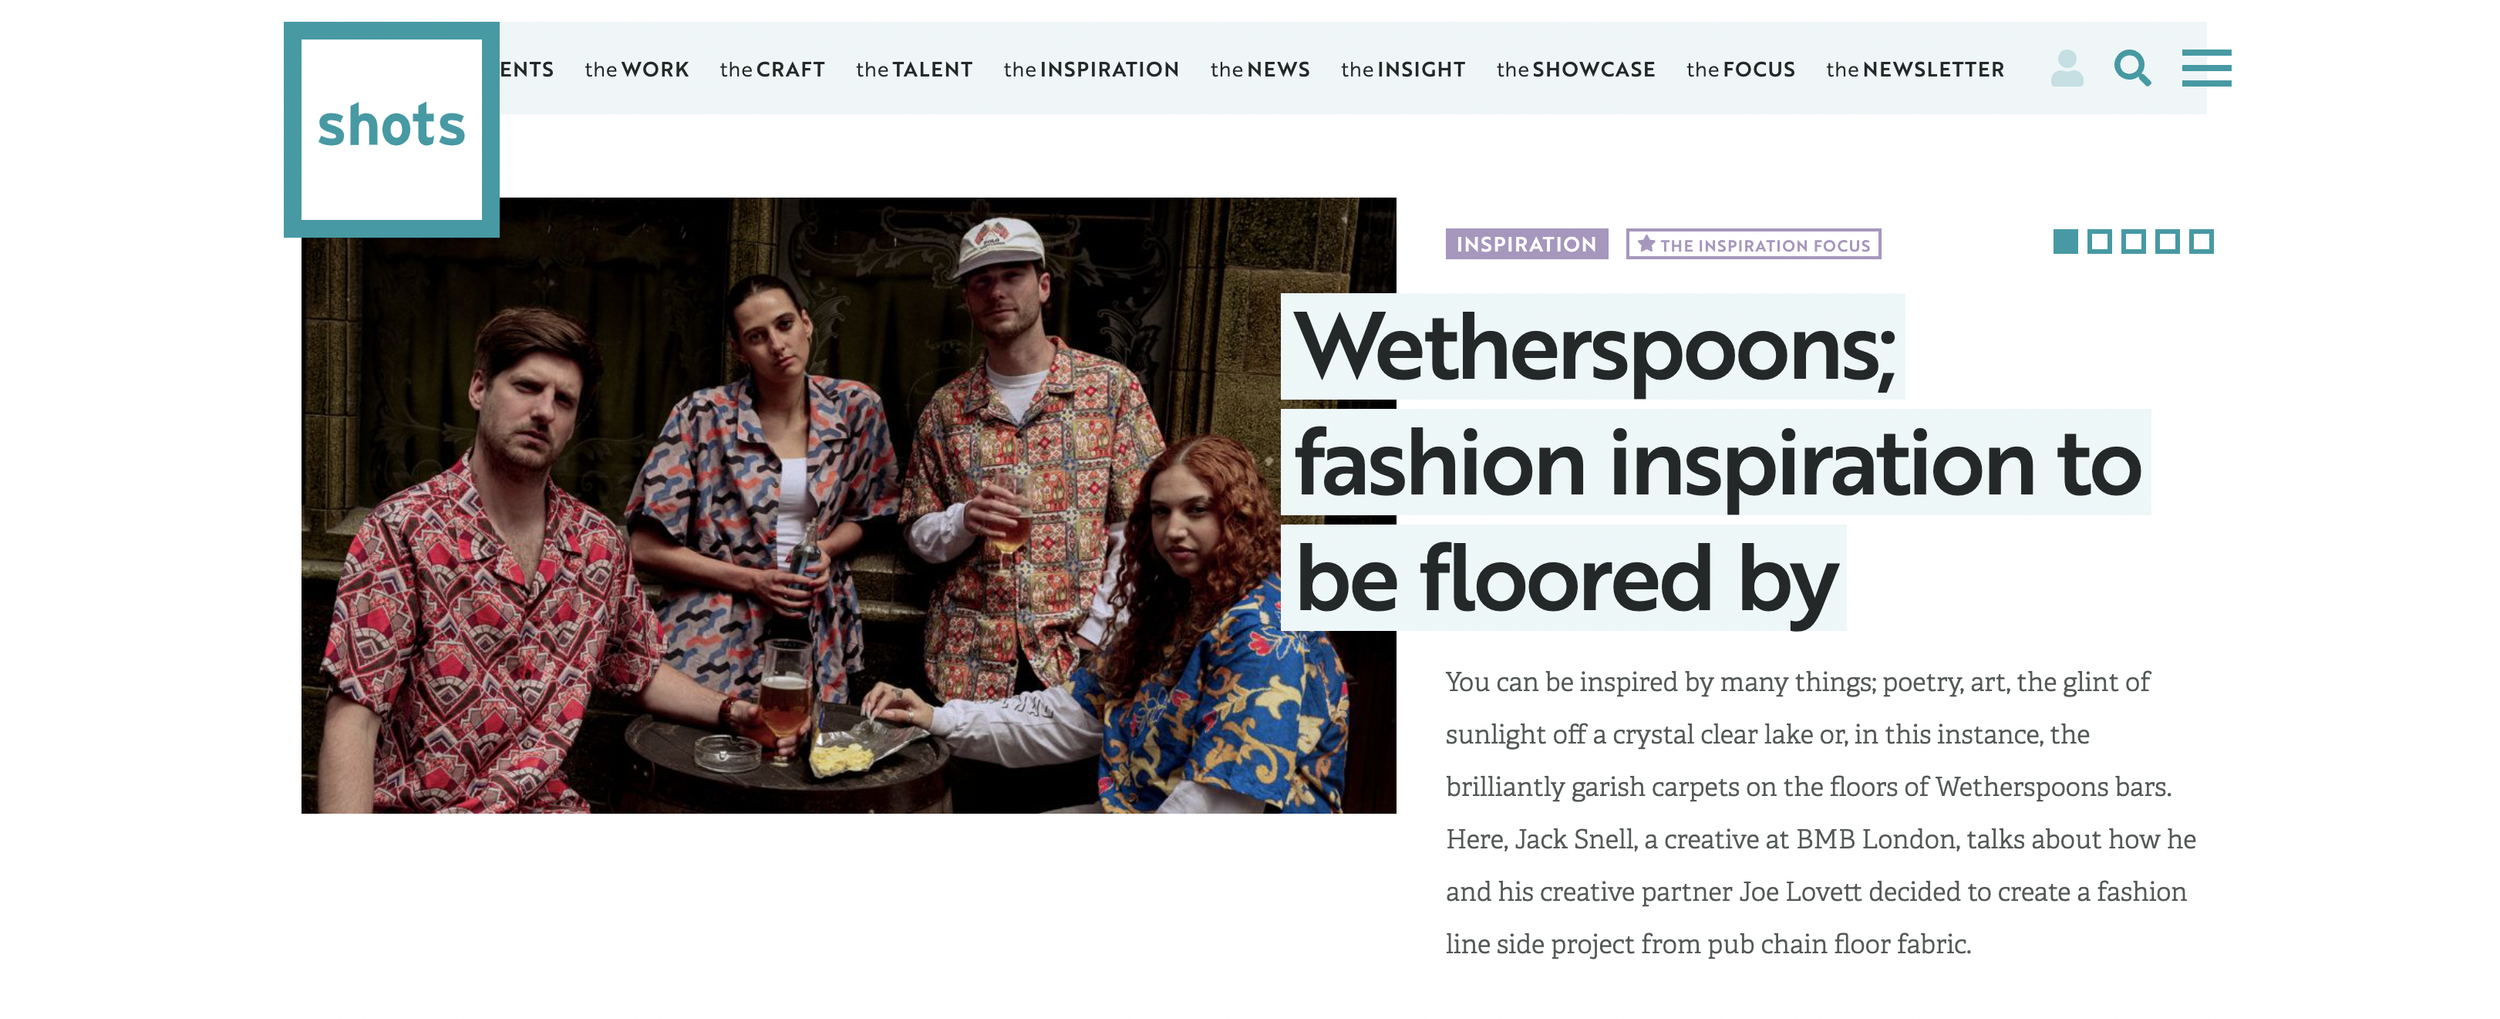Open the Wetherspoons fashion inspiration headline
2500x1019 pixels.
click(1715, 462)
